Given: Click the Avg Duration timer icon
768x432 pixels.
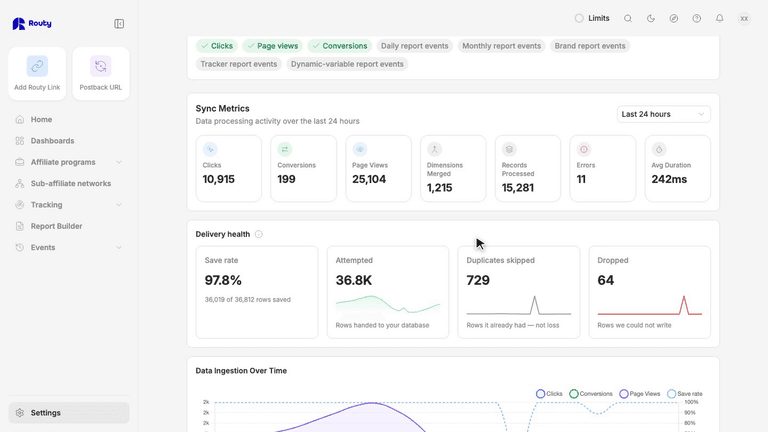Looking at the screenshot, I should click(x=659, y=149).
